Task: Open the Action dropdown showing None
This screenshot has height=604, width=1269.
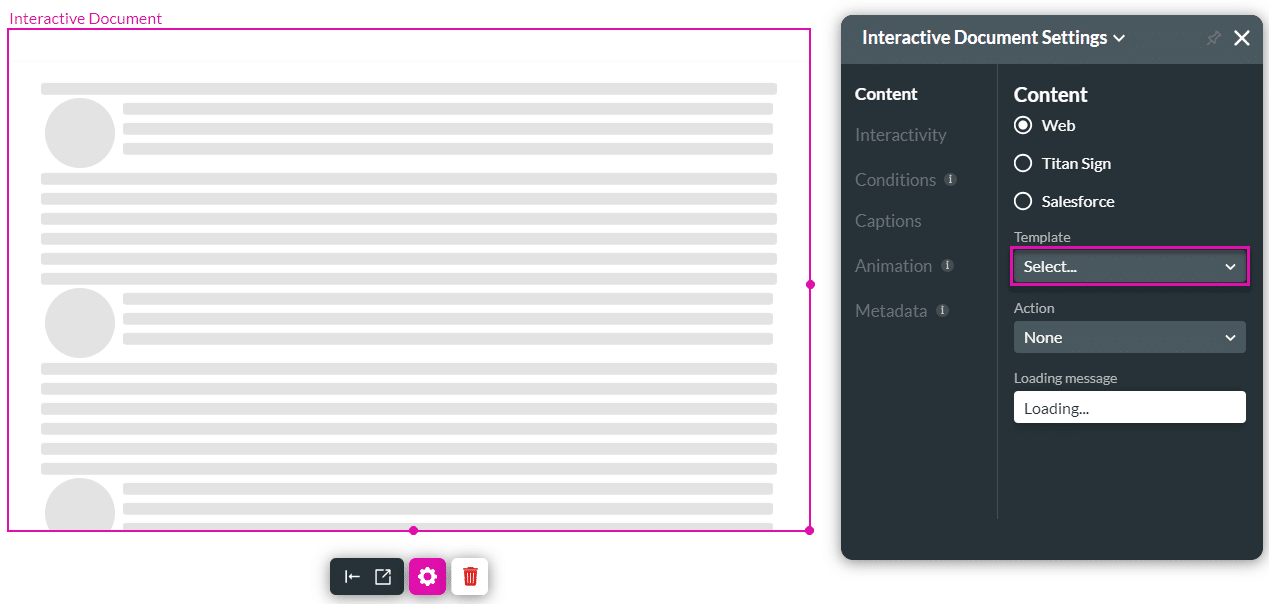Action: point(1129,337)
